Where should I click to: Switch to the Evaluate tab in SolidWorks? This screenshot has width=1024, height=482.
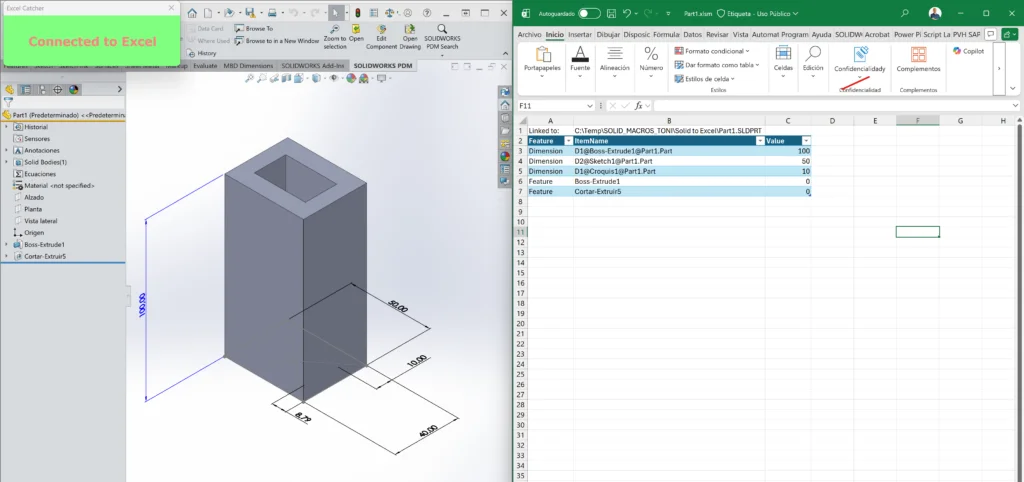pos(205,66)
